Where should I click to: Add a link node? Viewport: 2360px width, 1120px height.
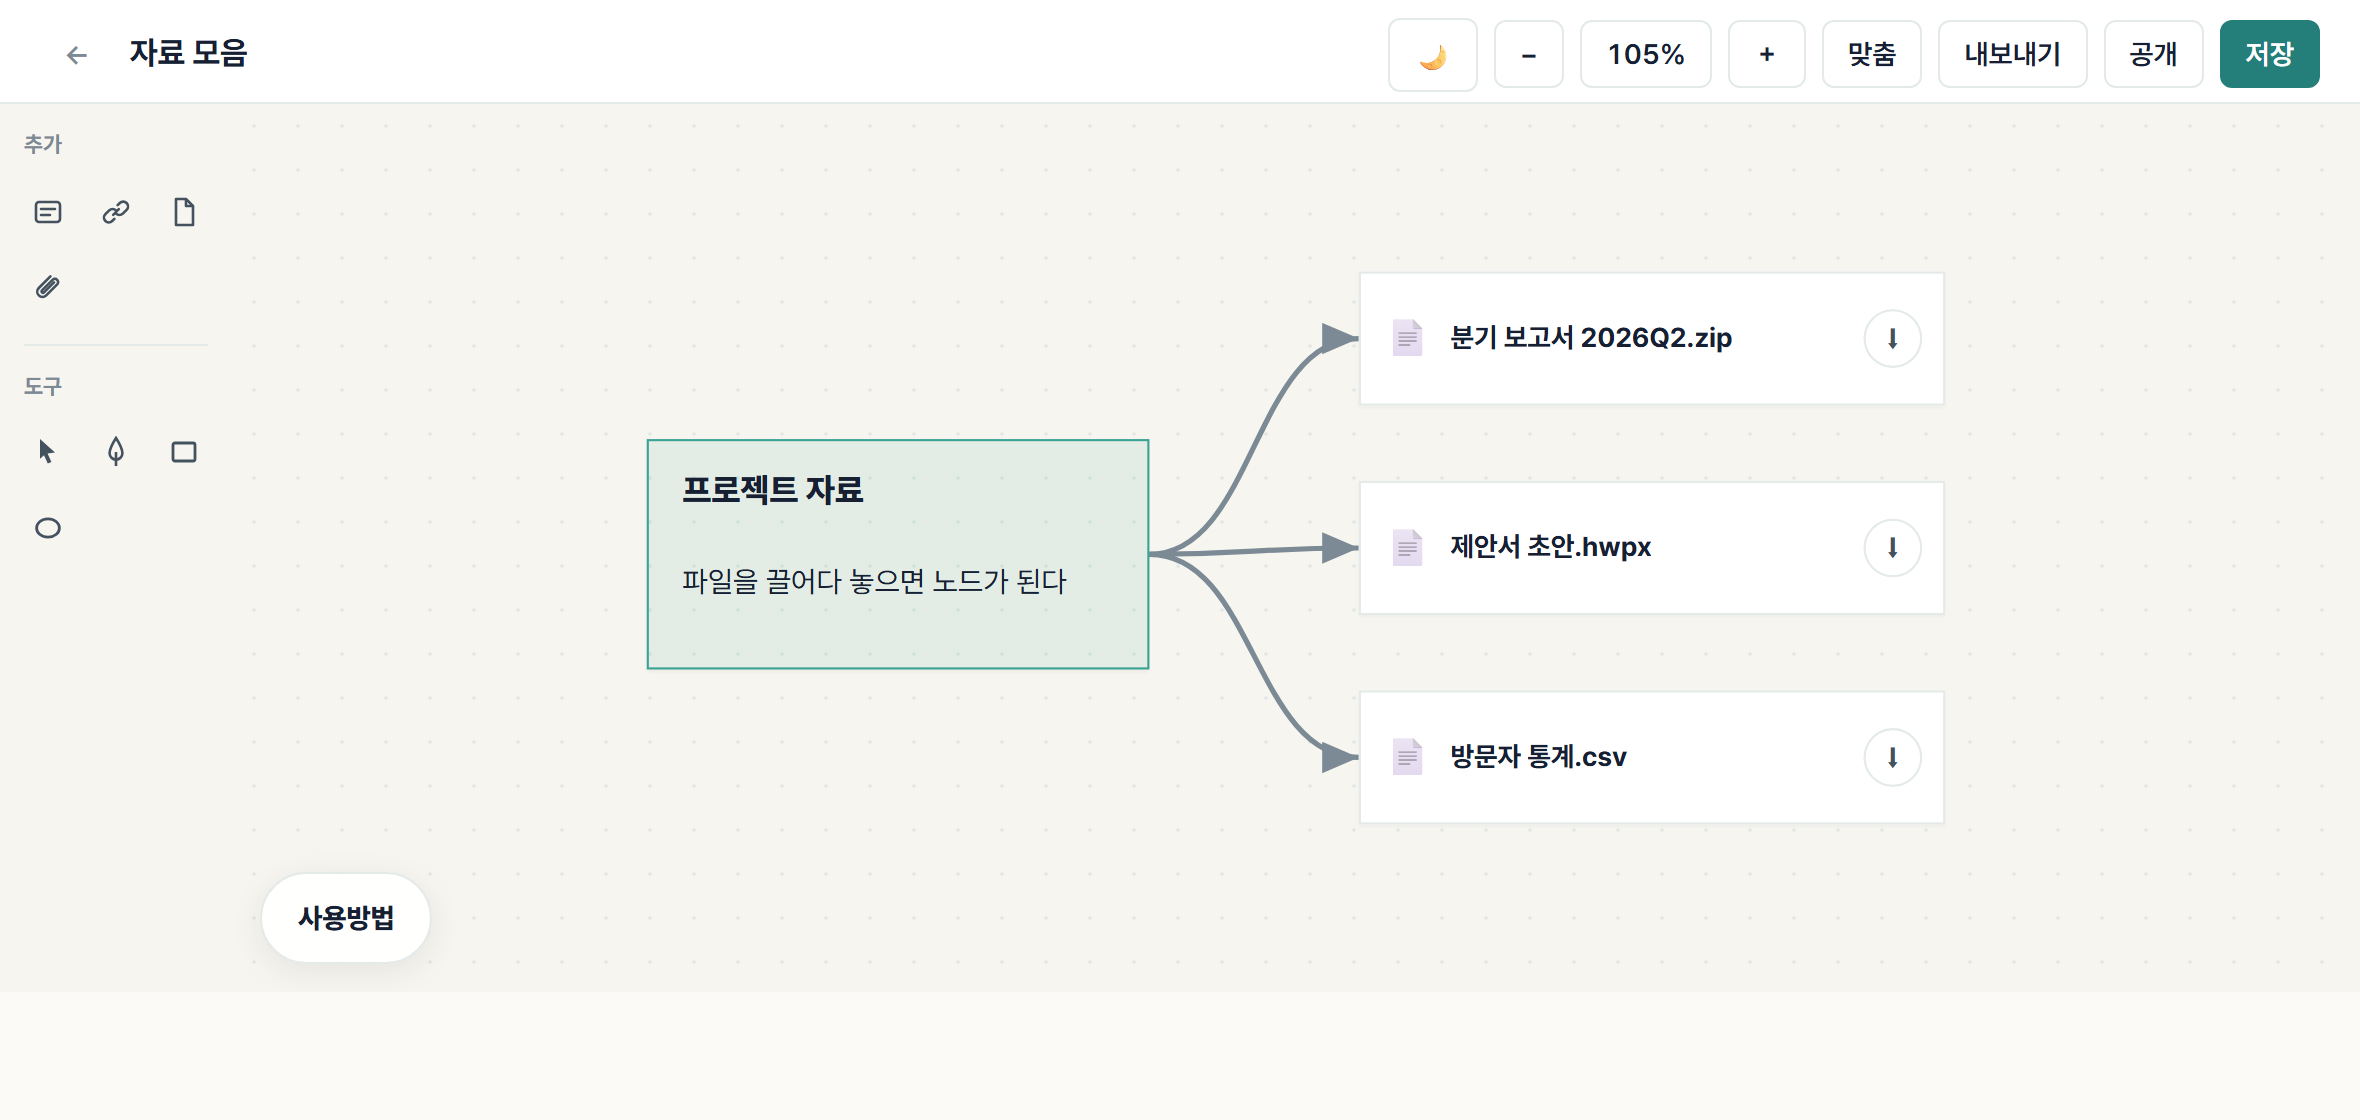click(116, 212)
